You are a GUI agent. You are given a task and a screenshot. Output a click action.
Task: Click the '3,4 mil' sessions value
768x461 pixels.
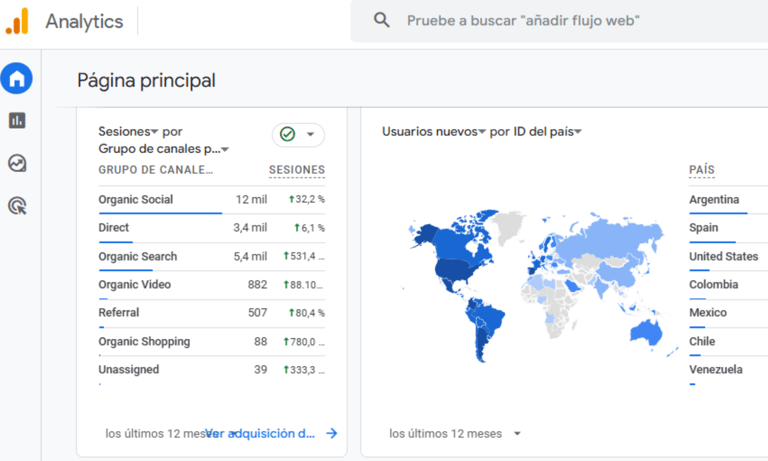click(x=250, y=228)
